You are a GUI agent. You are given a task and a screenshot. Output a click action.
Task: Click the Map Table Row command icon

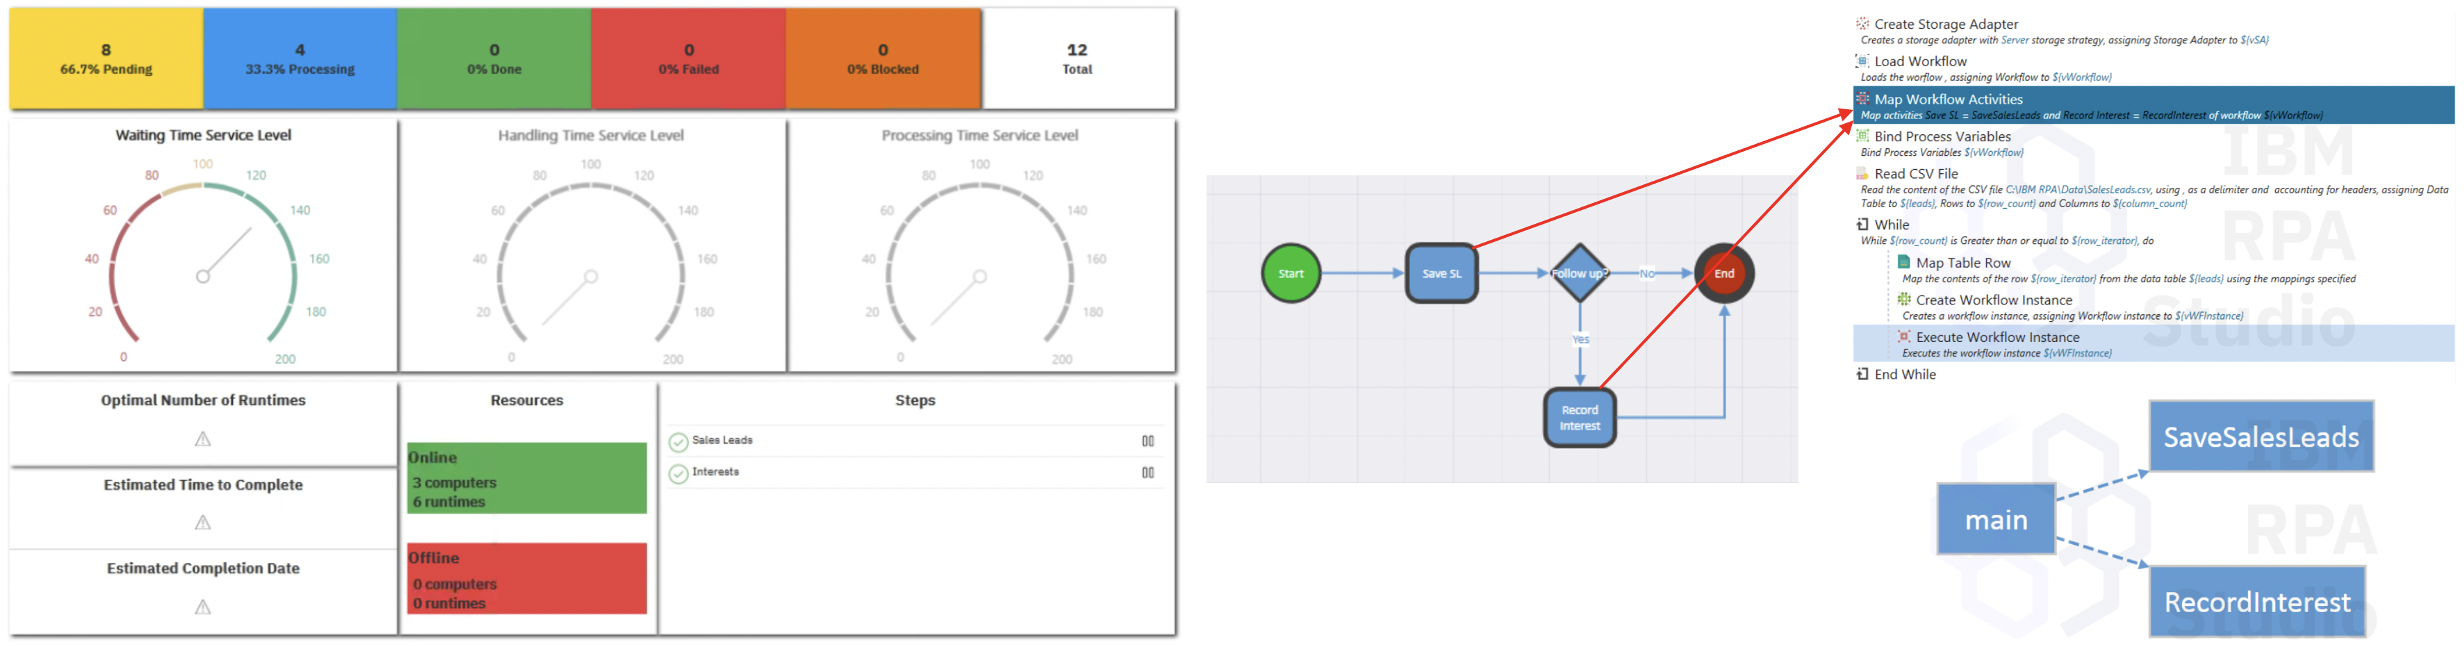(x=1904, y=262)
